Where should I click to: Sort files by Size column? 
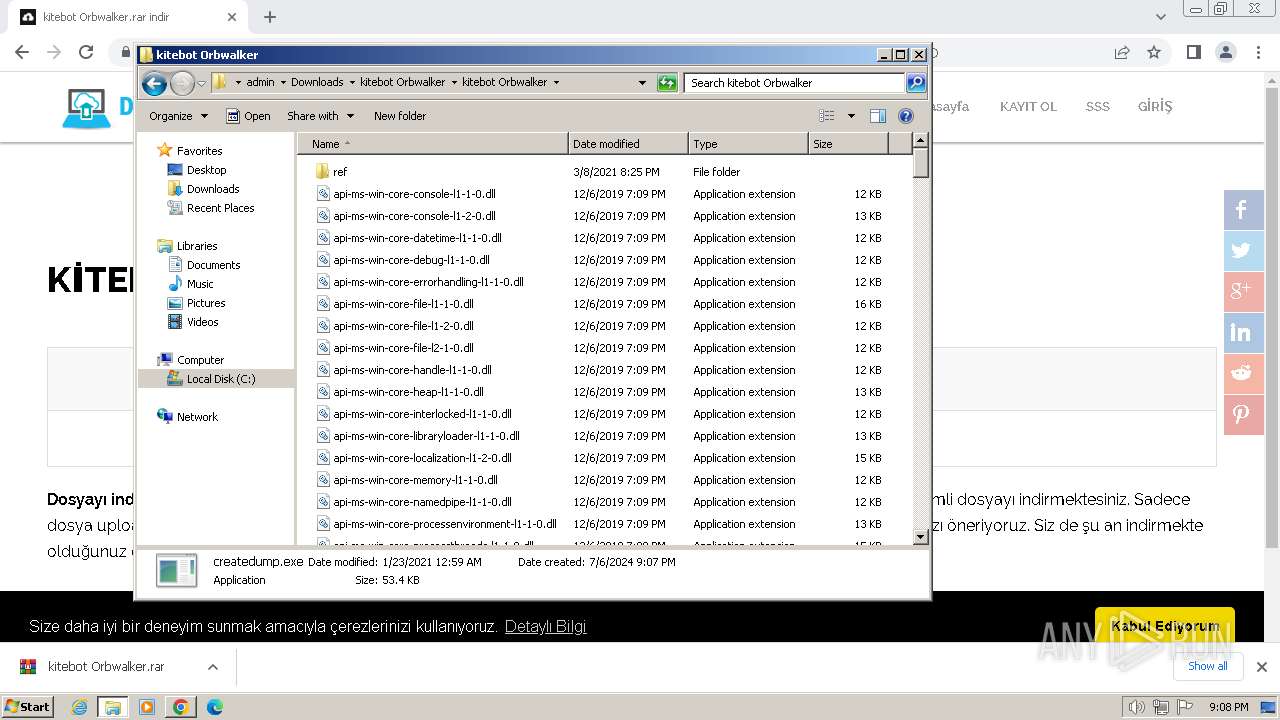click(x=848, y=144)
